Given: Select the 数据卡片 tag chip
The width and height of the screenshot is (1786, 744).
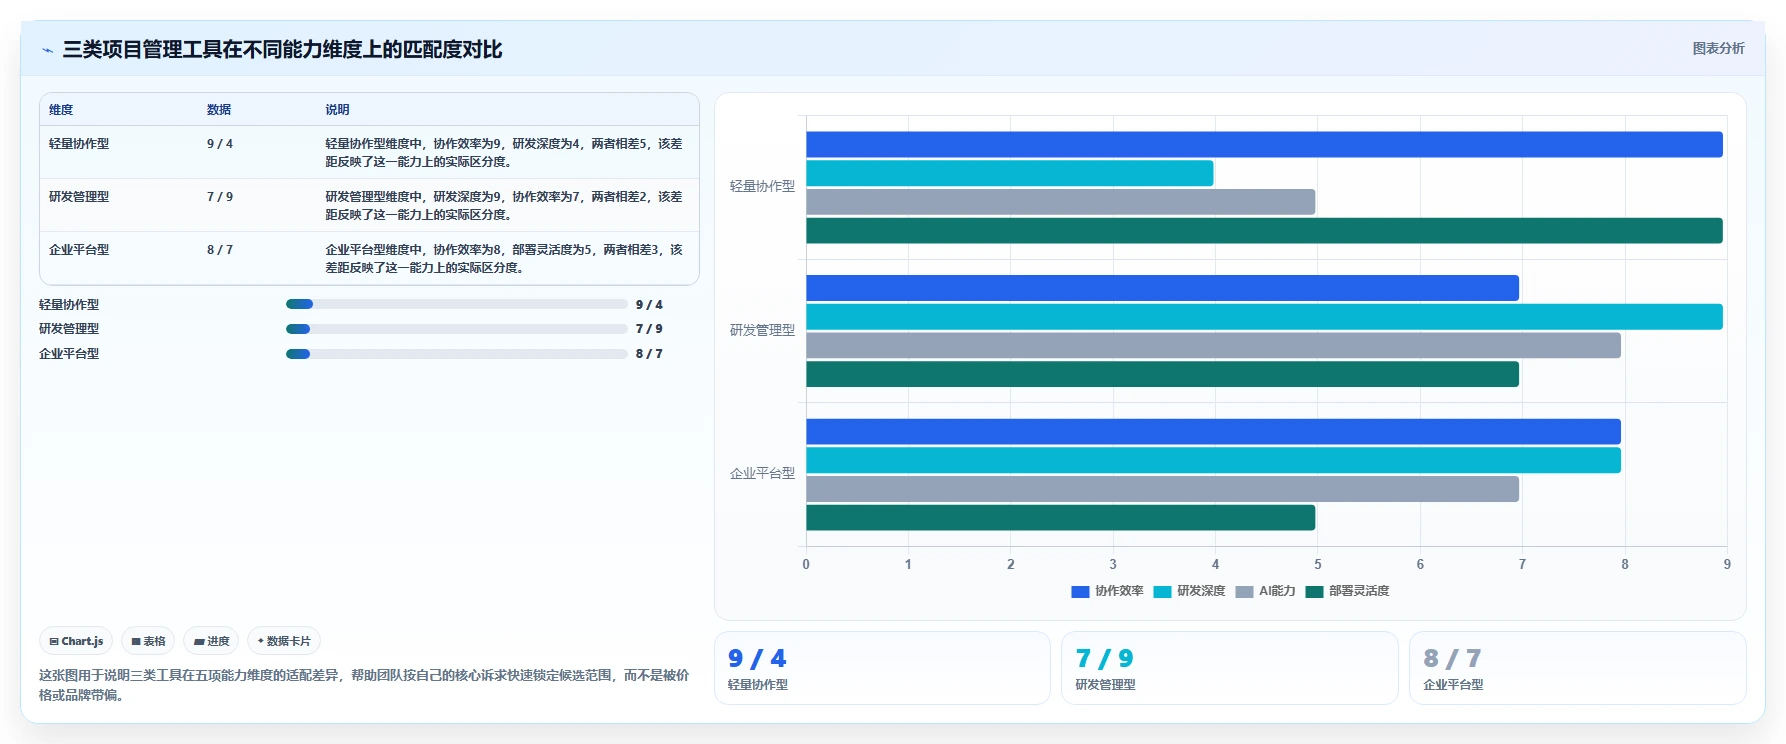Looking at the screenshot, I should pyautogui.click(x=284, y=641).
